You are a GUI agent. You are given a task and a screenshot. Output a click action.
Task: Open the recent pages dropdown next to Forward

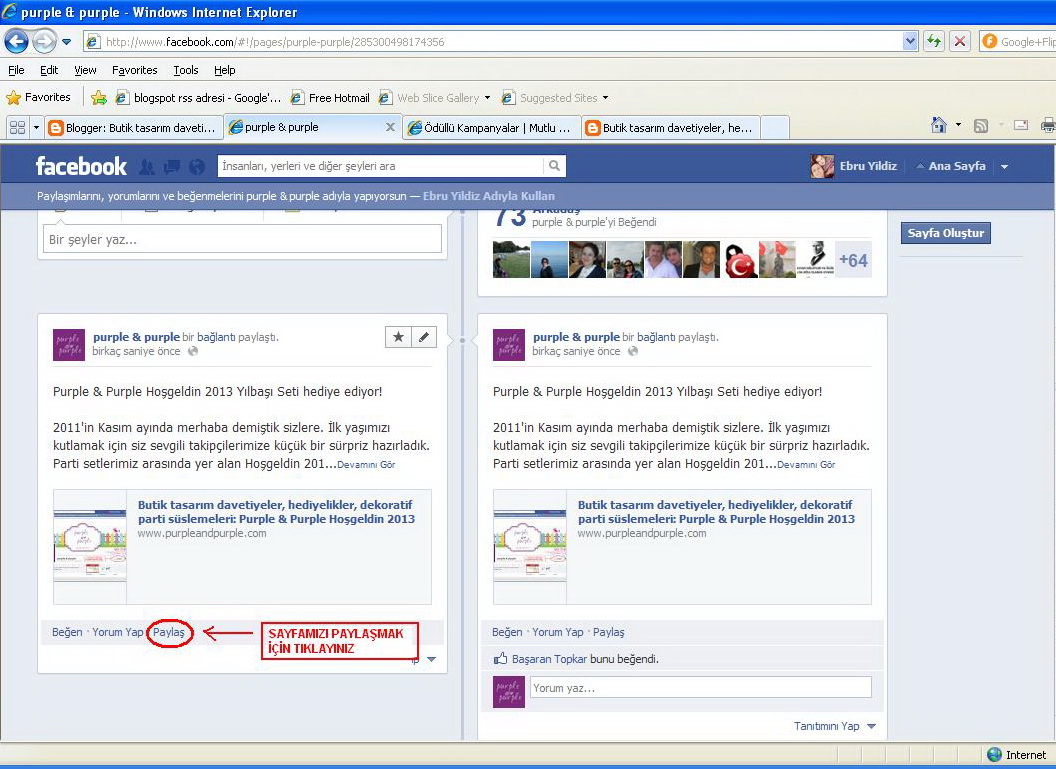click(x=67, y=42)
